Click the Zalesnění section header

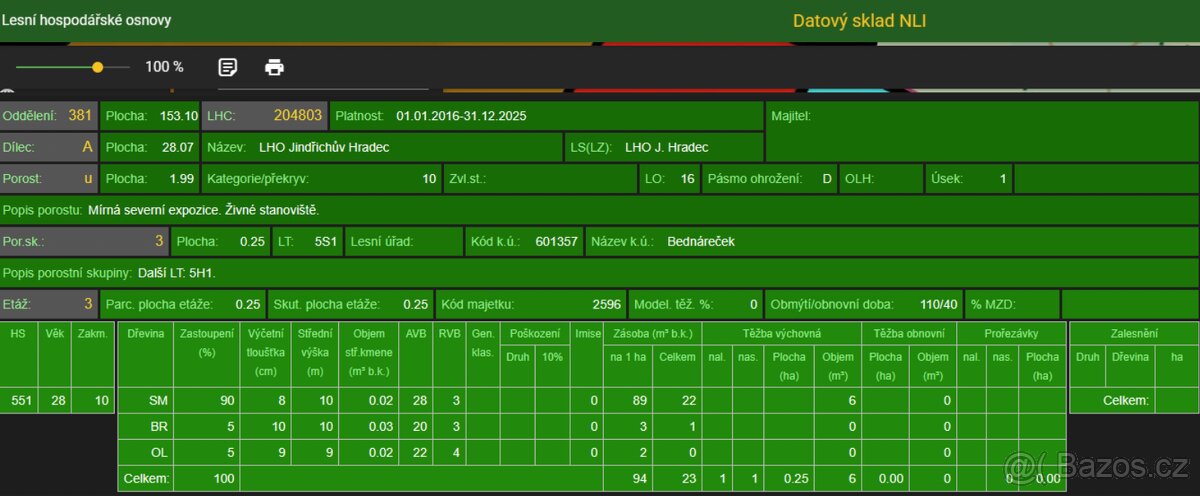click(1133, 332)
